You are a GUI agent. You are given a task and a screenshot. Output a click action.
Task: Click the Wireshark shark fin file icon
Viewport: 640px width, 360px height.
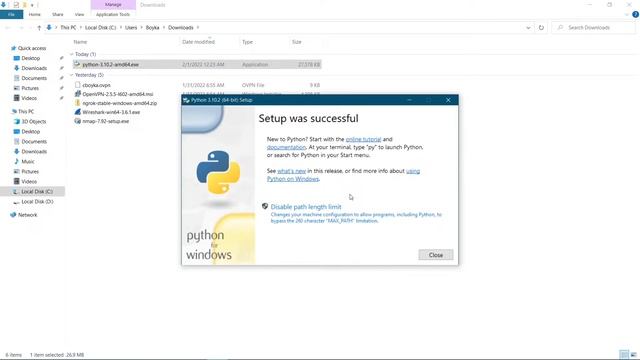pyautogui.click(x=78, y=112)
